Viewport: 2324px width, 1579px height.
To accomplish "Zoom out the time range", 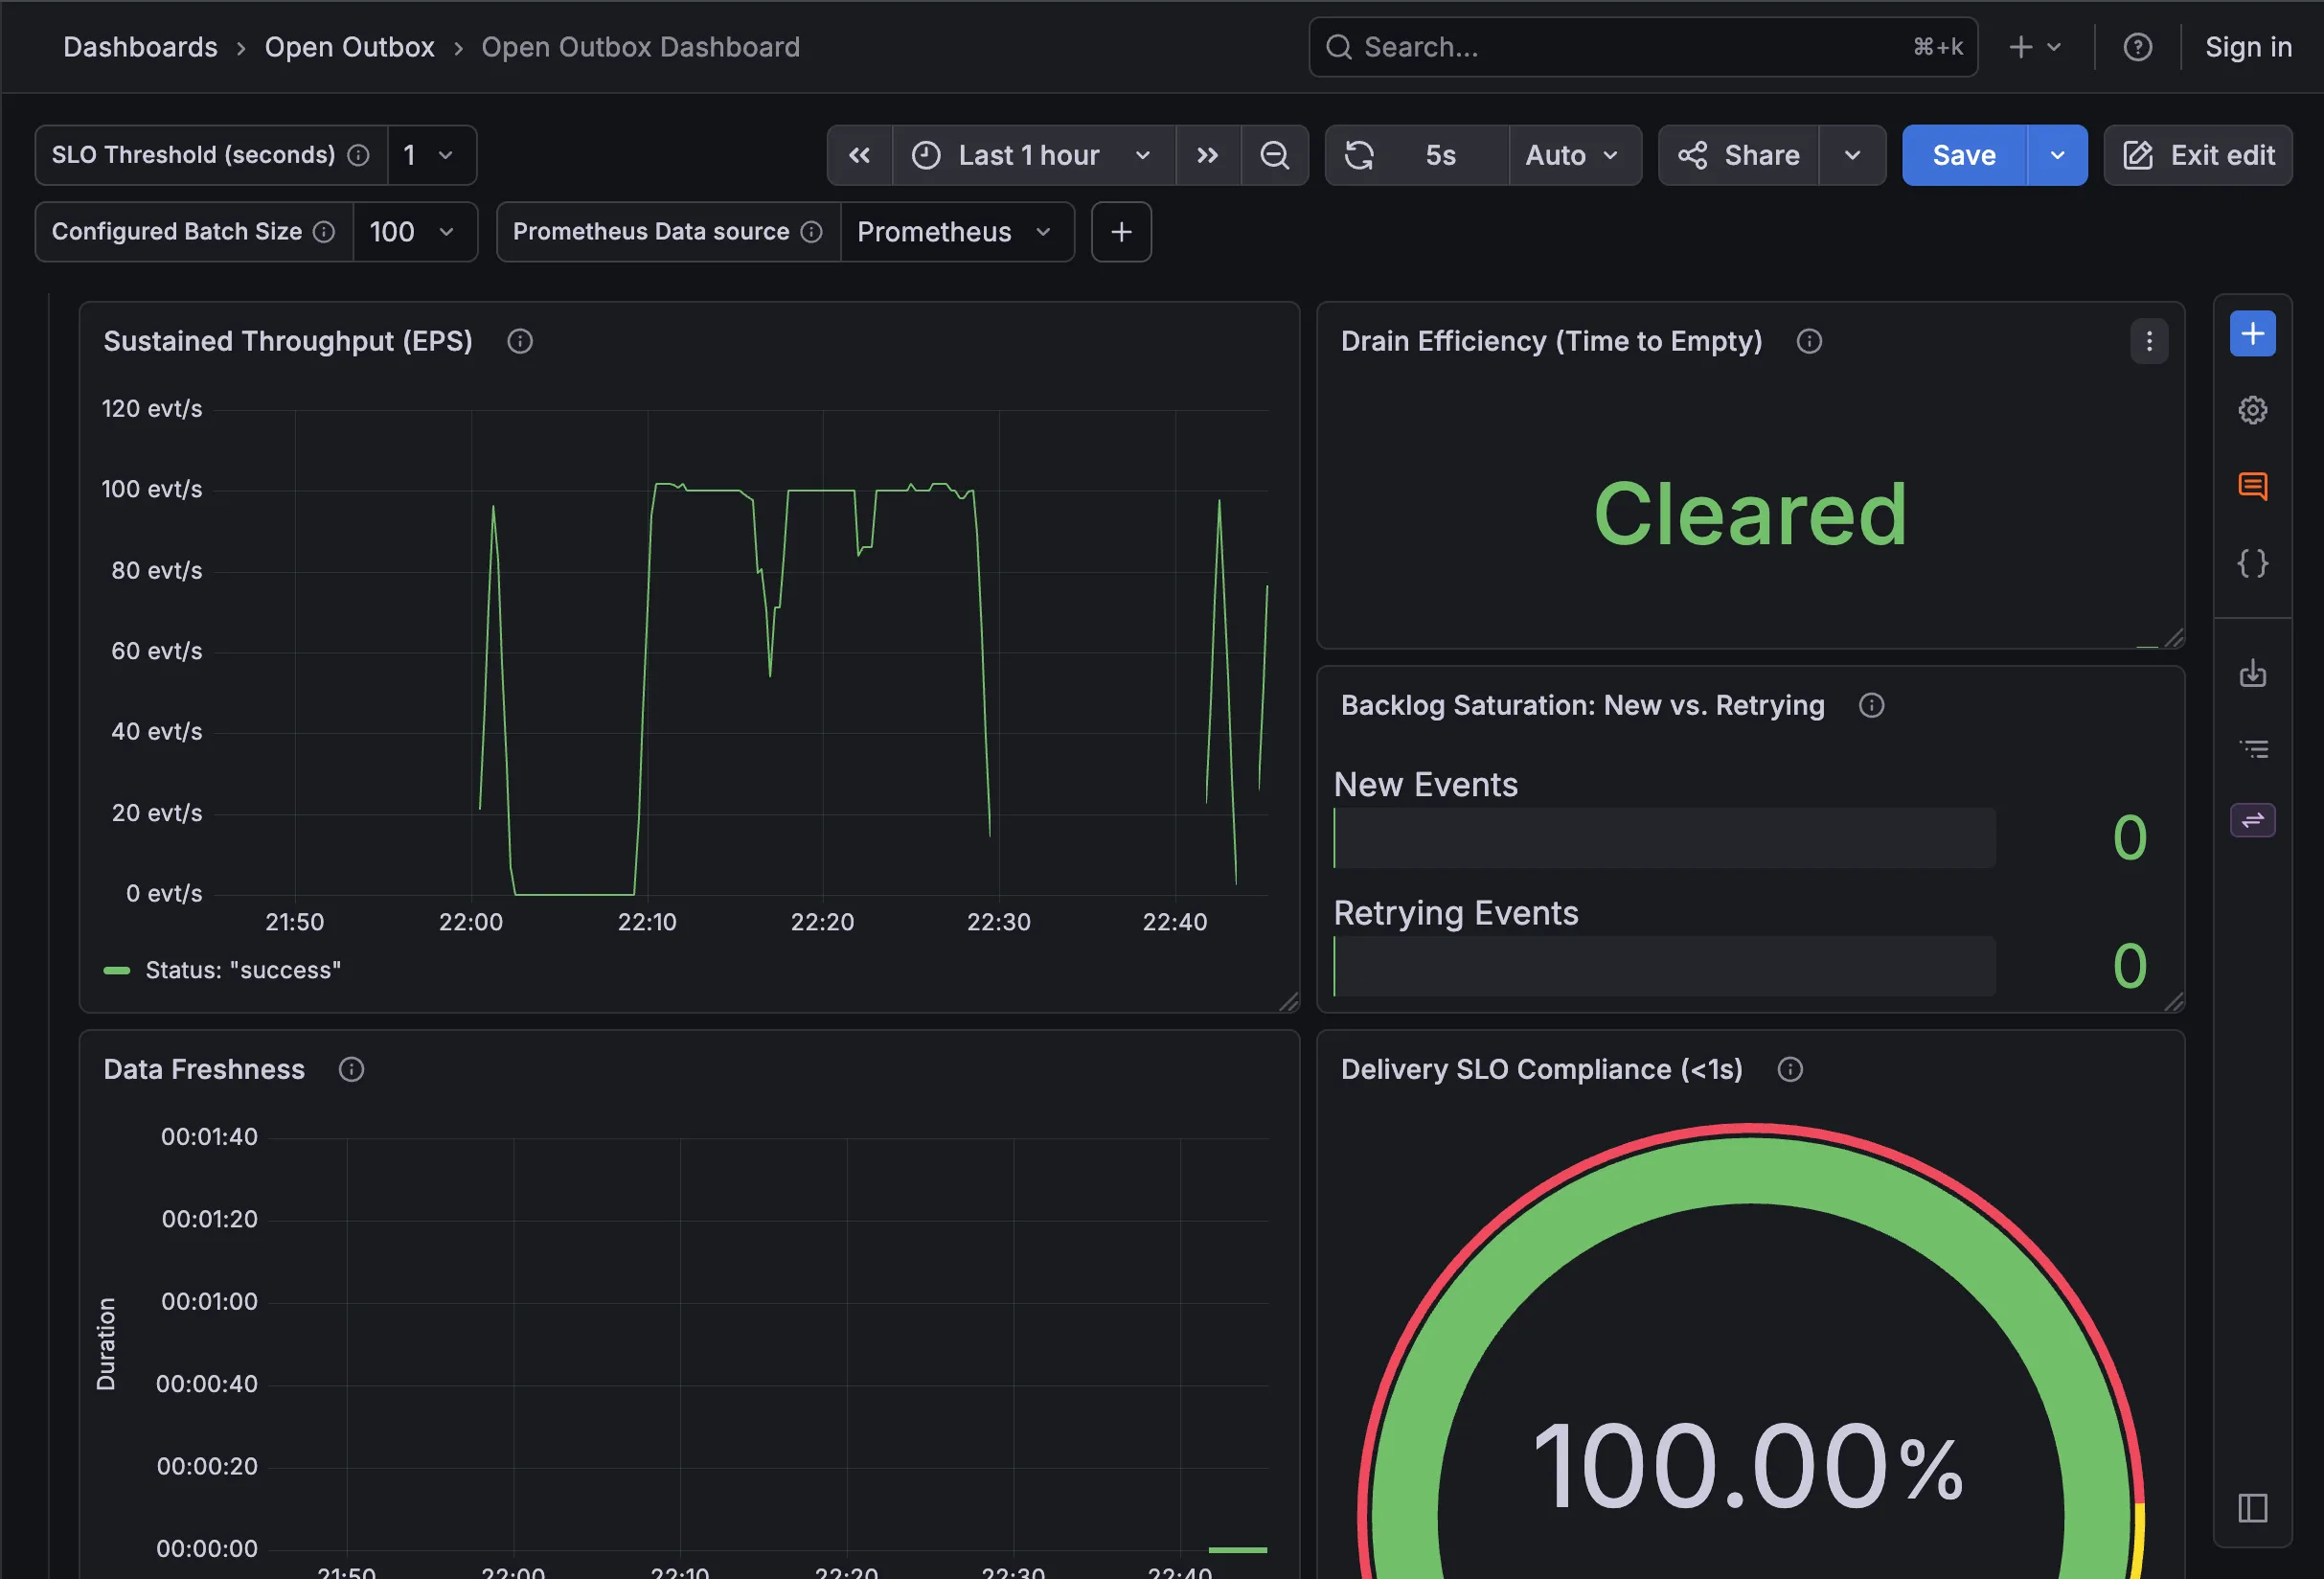I will [1274, 155].
